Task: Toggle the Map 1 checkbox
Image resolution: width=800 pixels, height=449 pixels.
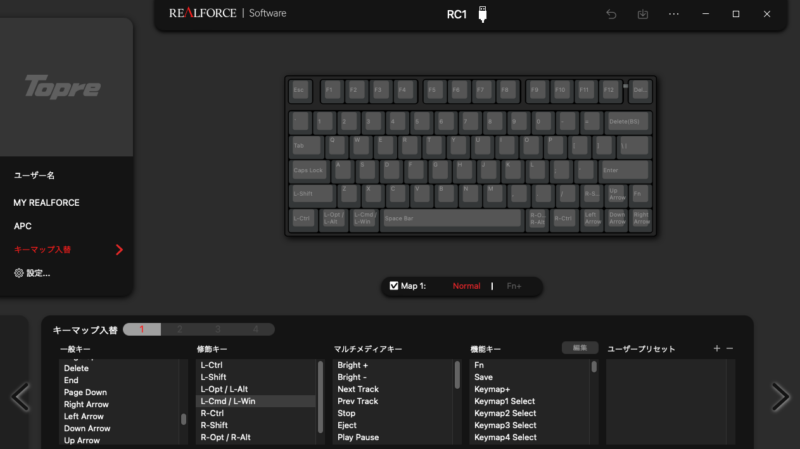Action: point(394,286)
